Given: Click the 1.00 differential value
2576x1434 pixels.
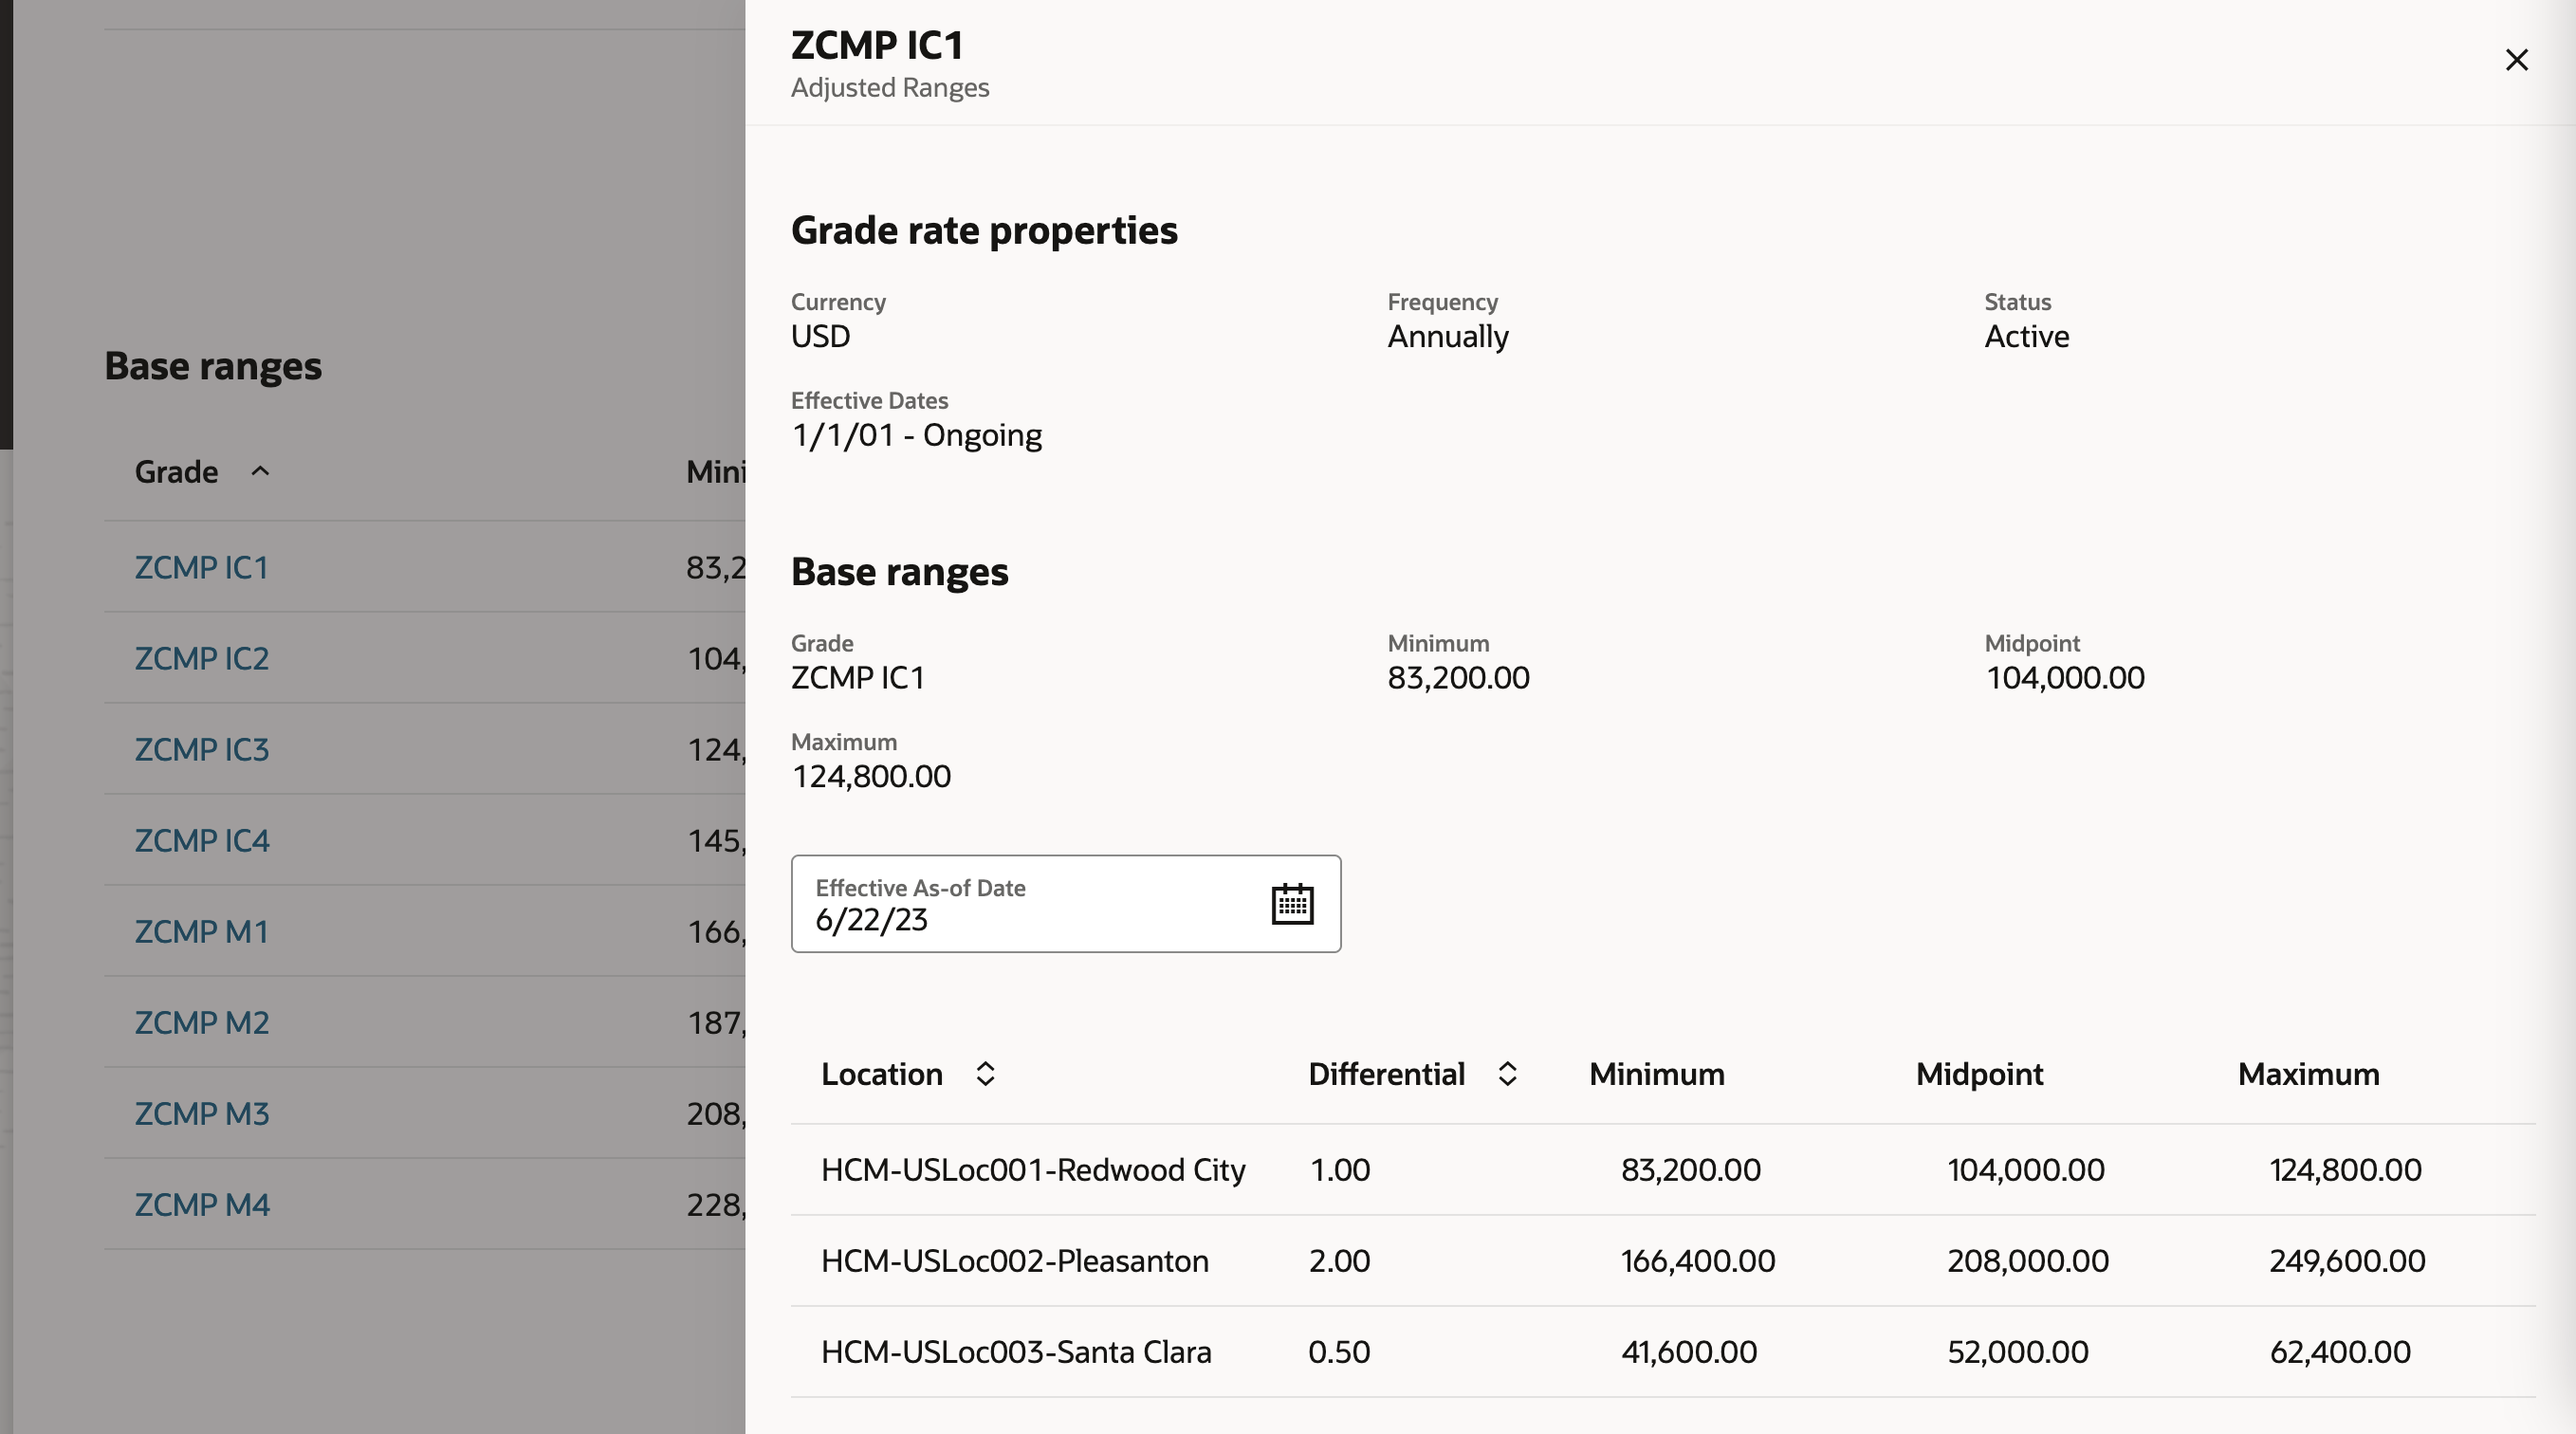Looking at the screenshot, I should [x=1339, y=1170].
